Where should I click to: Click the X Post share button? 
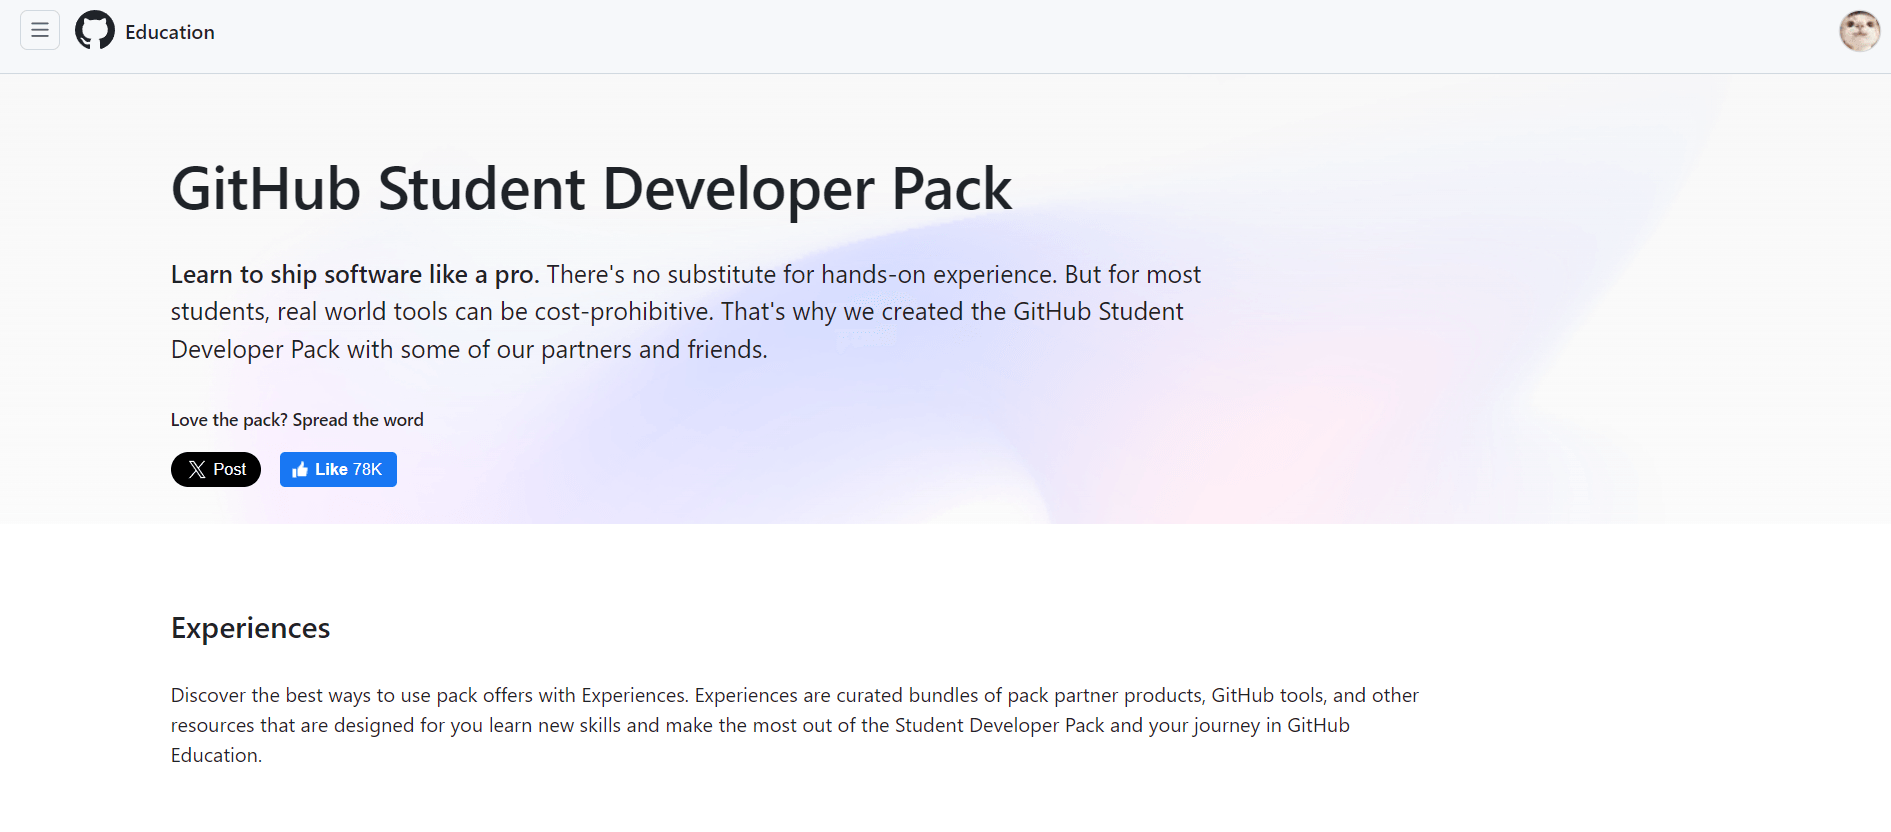[216, 469]
